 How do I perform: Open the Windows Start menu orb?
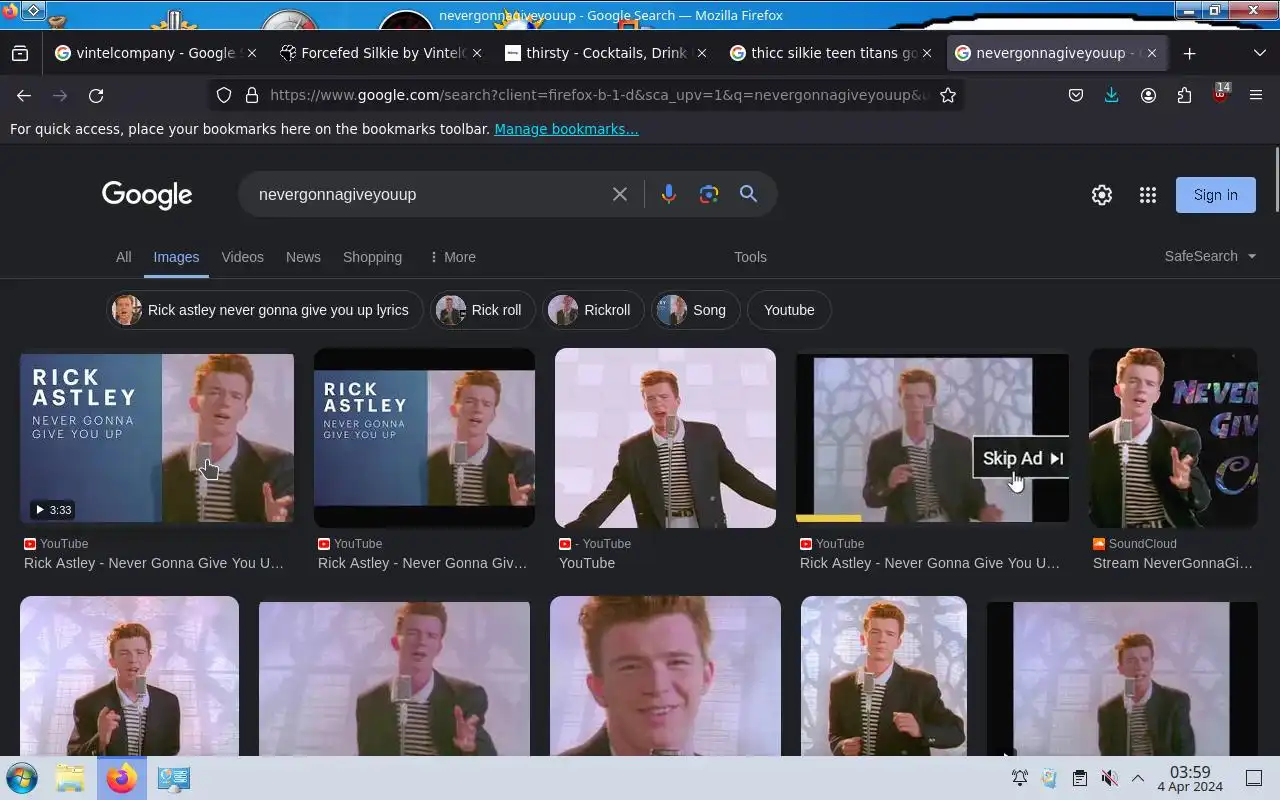tap(21, 778)
